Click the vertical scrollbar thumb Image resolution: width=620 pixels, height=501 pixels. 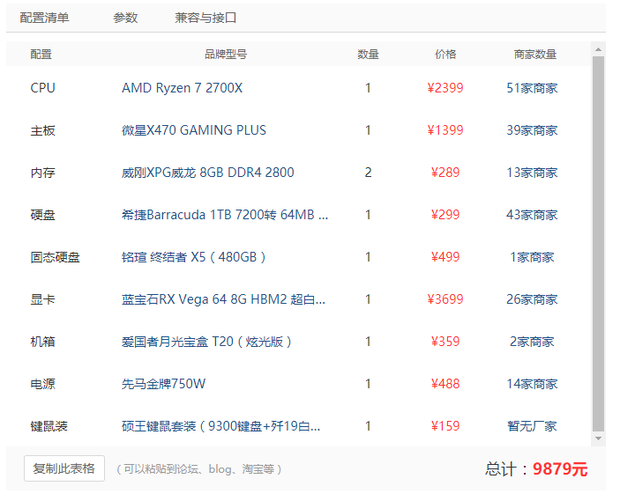point(598,244)
